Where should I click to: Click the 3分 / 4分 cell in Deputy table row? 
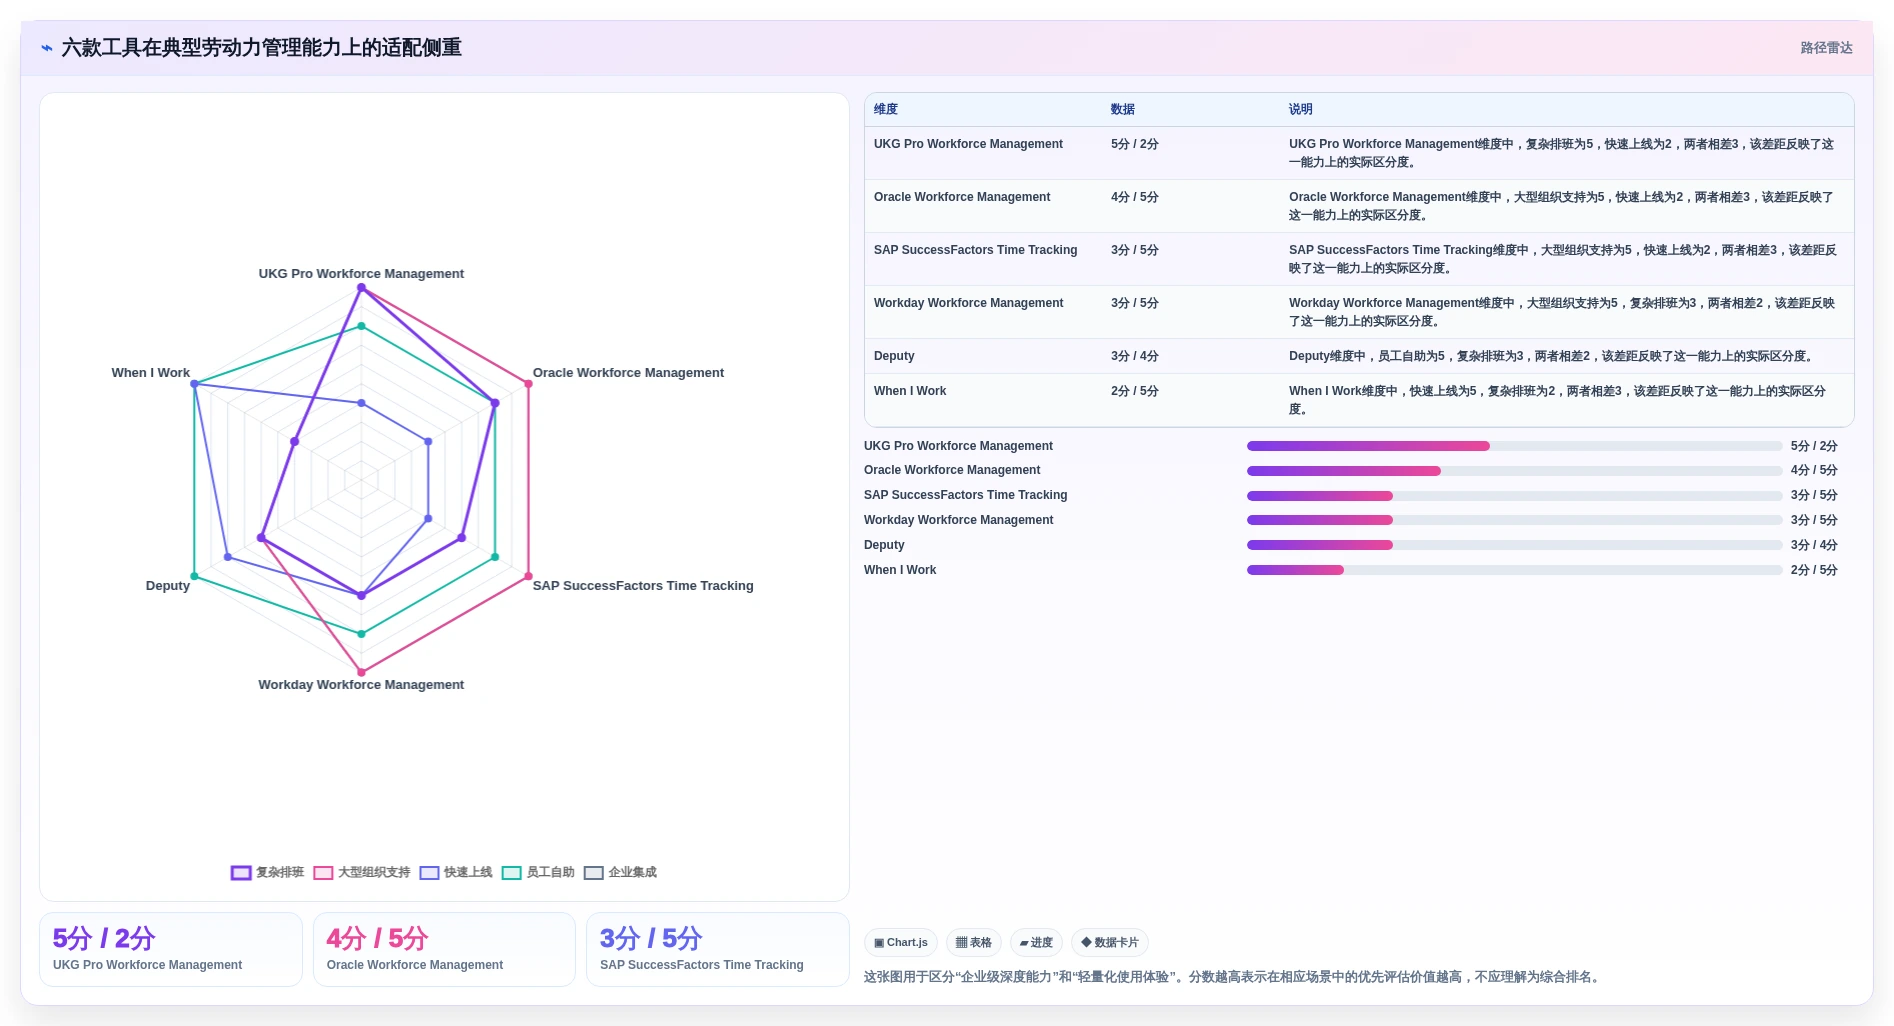click(1134, 356)
